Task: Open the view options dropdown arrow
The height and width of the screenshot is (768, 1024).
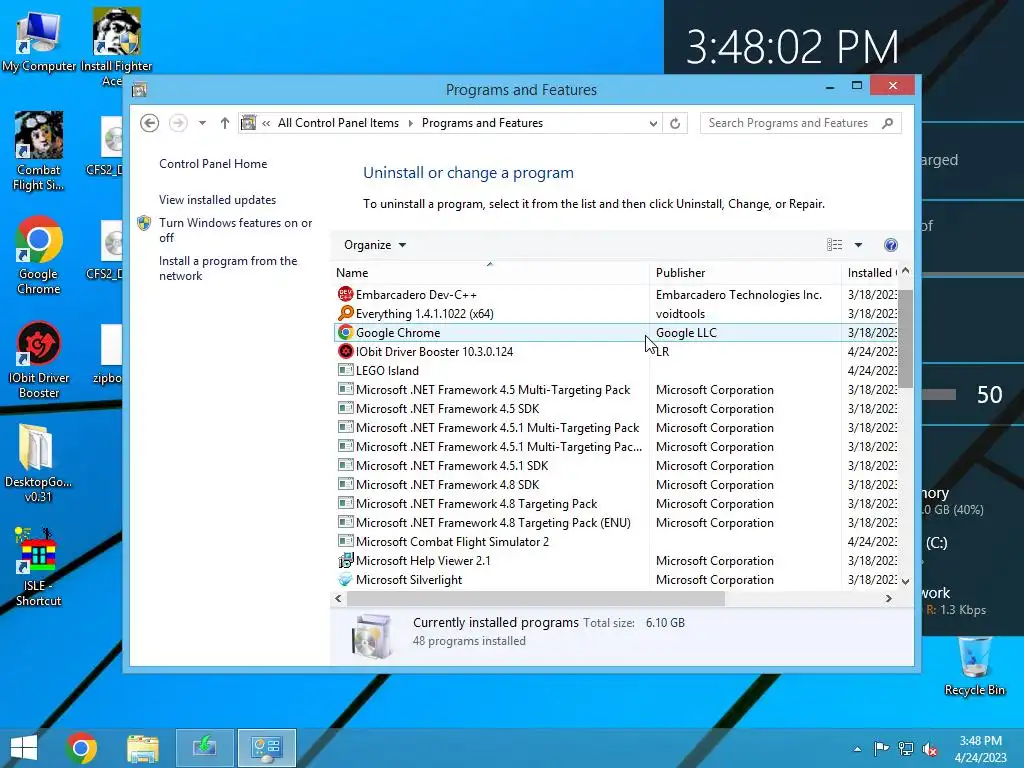Action: coord(858,245)
